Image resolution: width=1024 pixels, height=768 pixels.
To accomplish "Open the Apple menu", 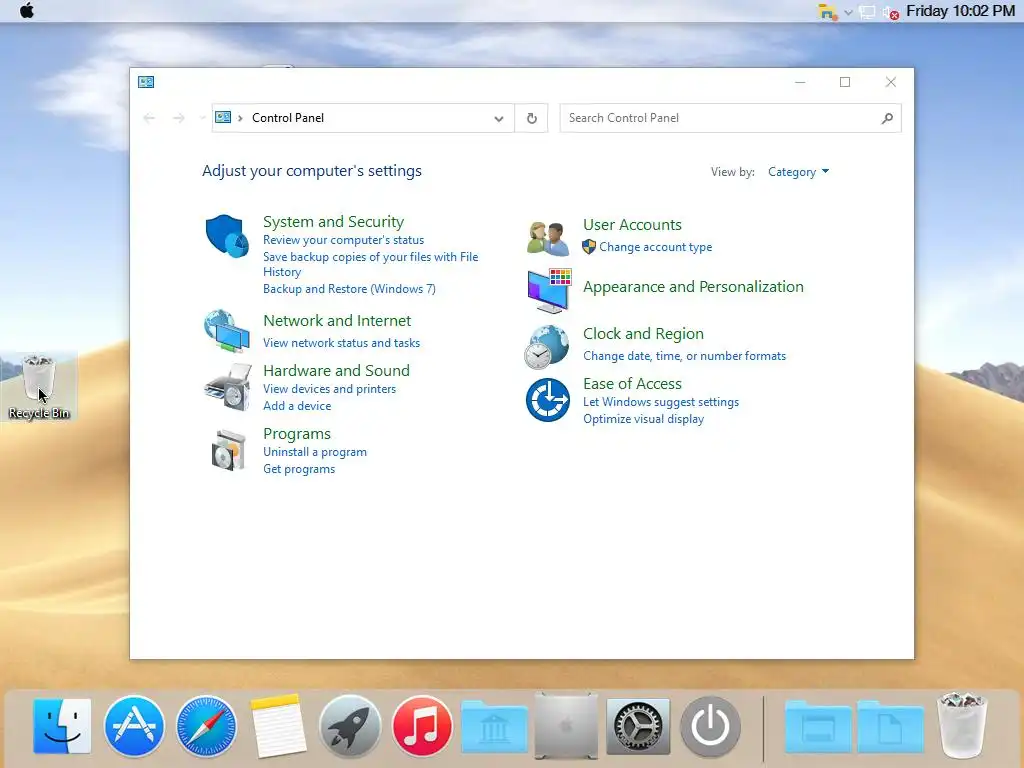I will coord(27,11).
